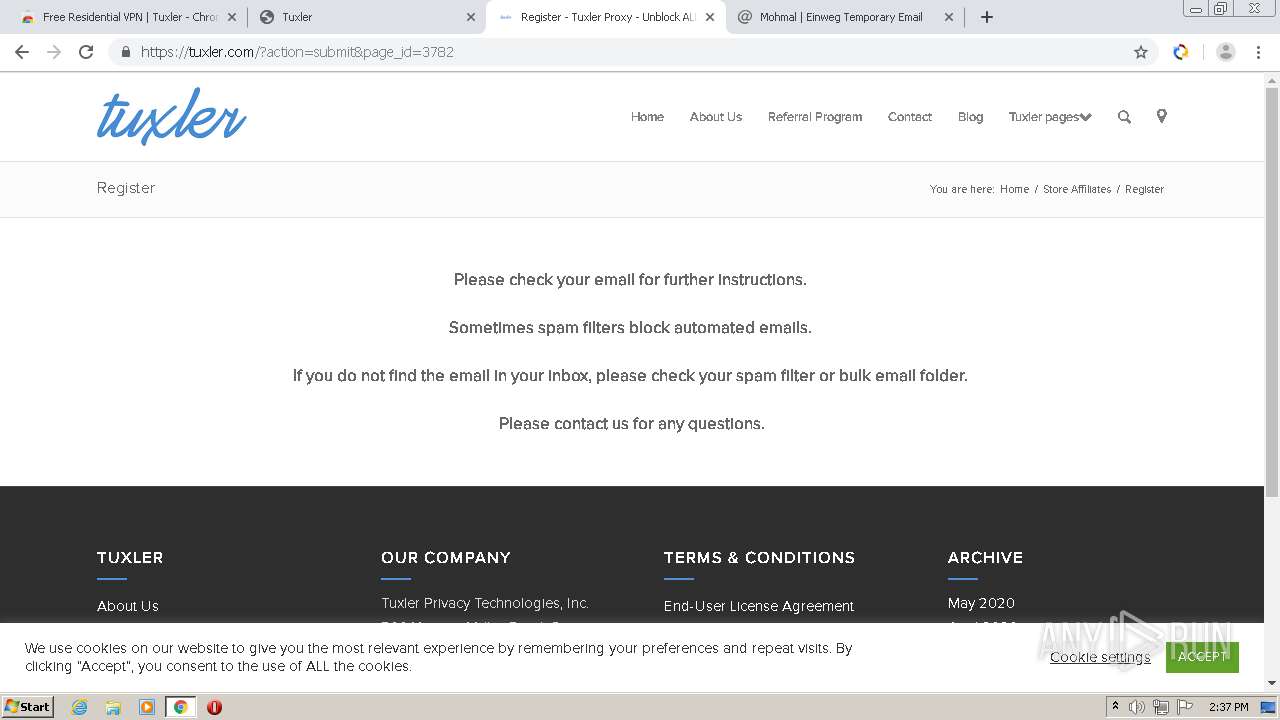Open Cookie settings
1280x720 pixels.
(x=1100, y=657)
